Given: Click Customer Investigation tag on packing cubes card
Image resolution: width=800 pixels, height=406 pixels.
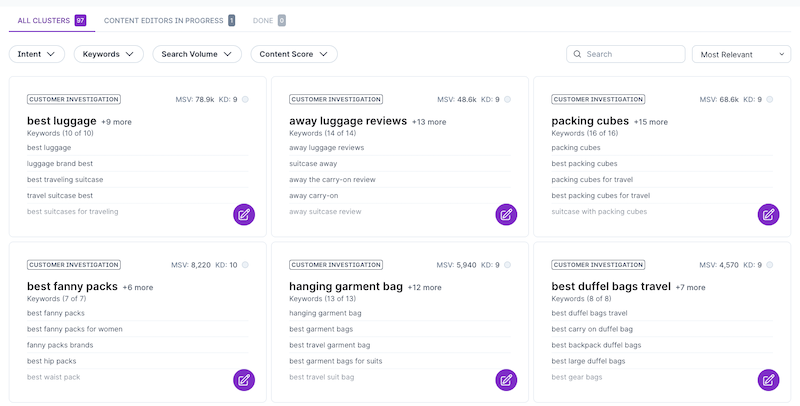Looking at the screenshot, I should (x=598, y=99).
